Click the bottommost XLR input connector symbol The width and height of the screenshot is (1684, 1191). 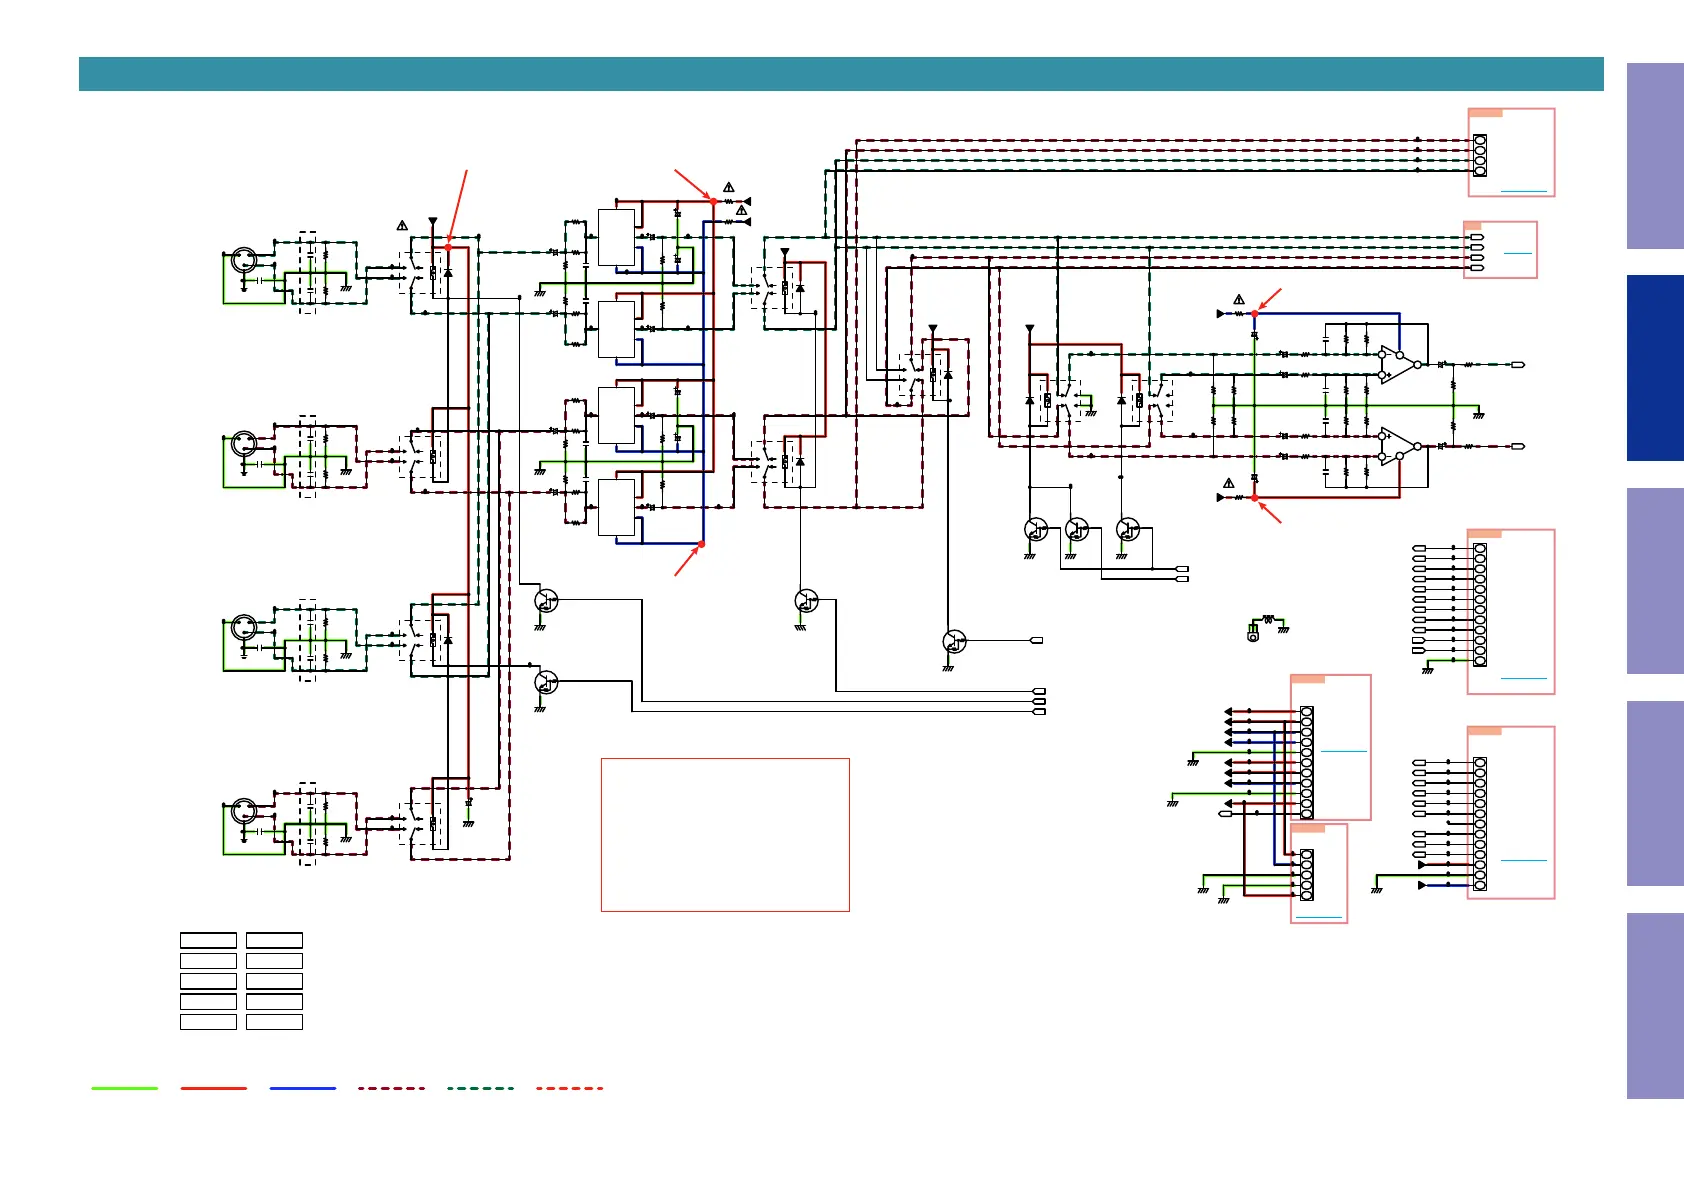pos(243,811)
